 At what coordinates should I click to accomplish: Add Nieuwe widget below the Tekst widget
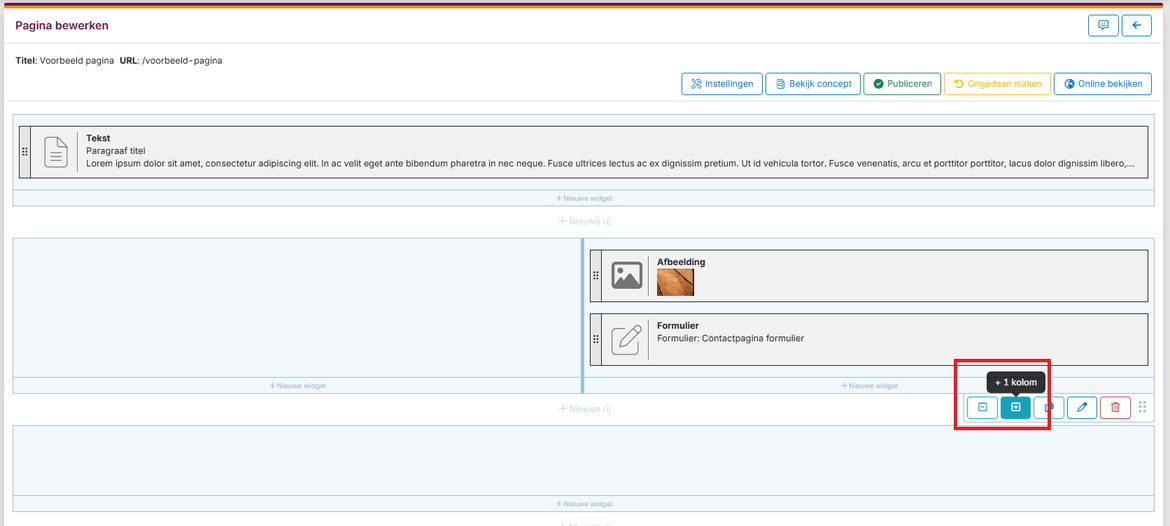pos(584,198)
